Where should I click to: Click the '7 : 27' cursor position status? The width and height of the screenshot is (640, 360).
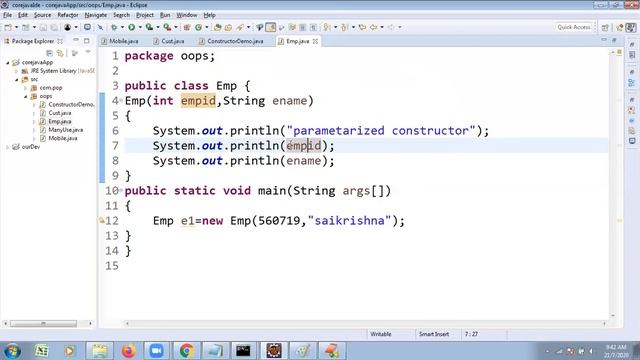(x=471, y=334)
